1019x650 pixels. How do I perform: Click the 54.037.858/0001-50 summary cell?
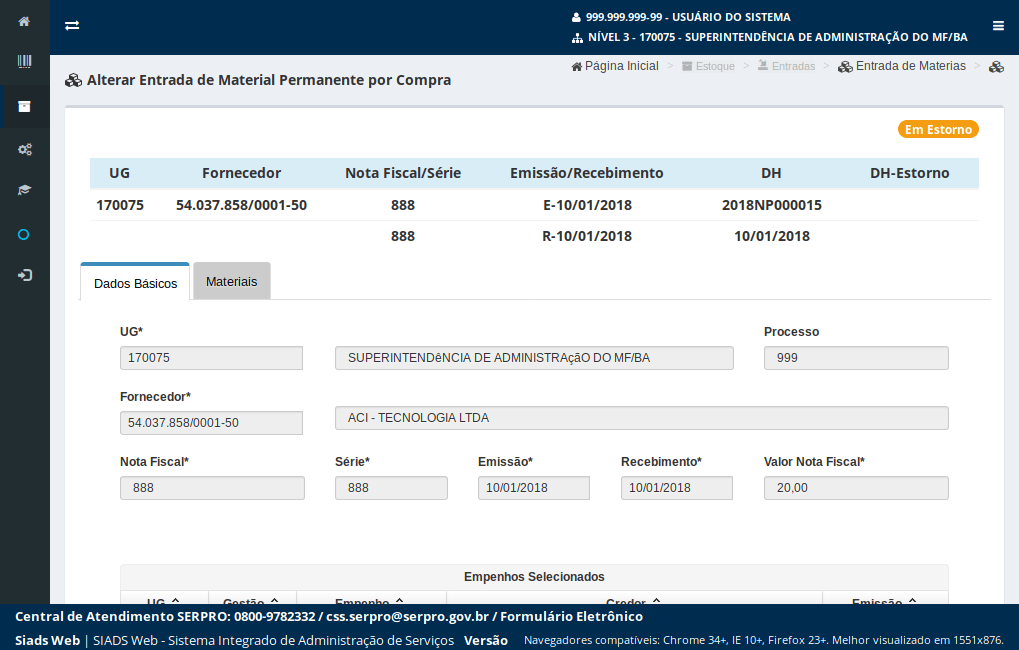(x=241, y=205)
